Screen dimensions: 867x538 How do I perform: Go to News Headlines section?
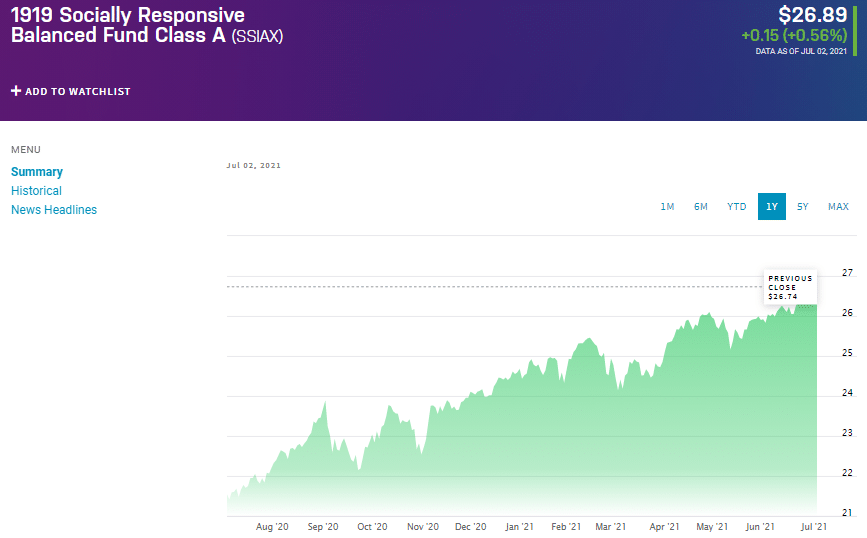54,210
